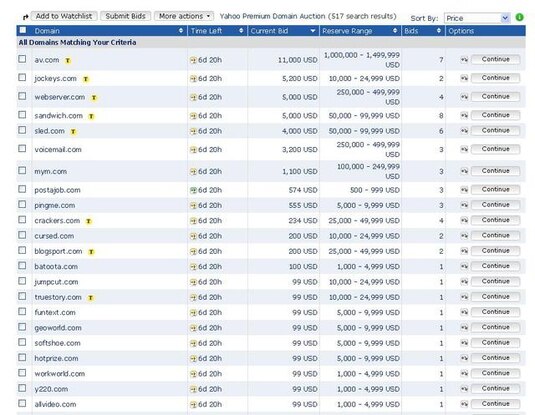Click Continue for softshoe.com
This screenshot has height=415, width=535.
495,343
